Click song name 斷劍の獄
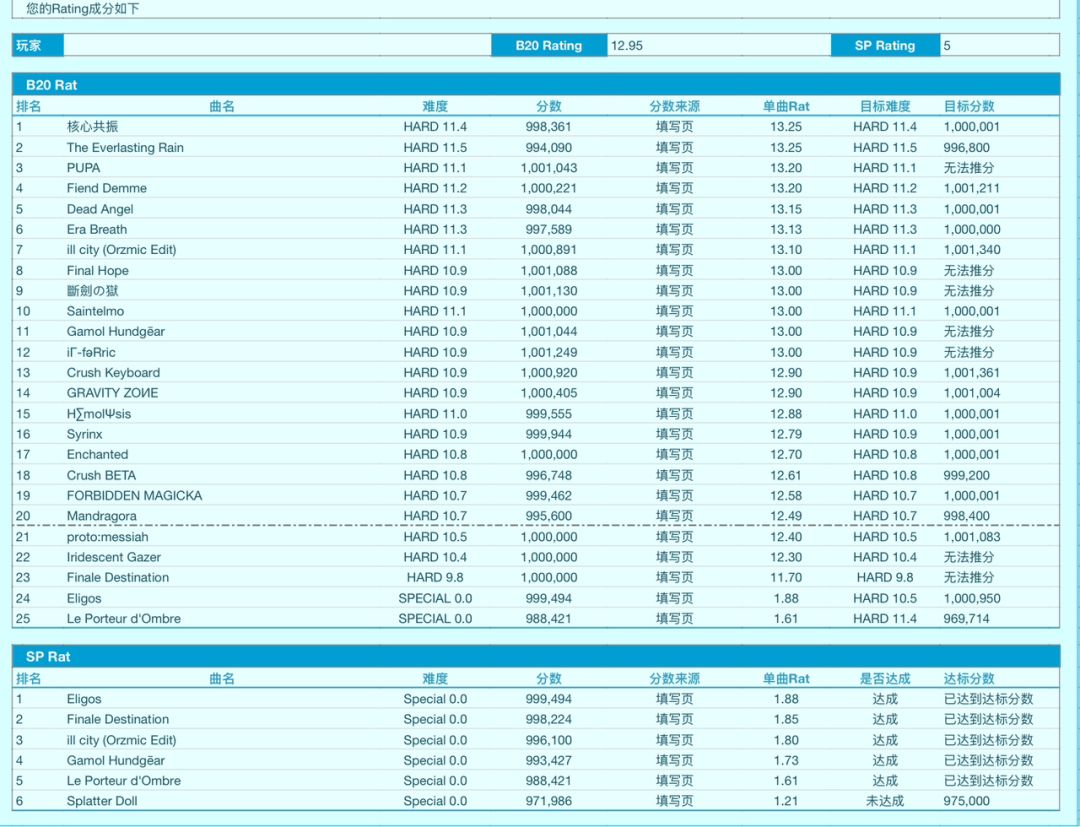This screenshot has height=827, width=1080. click(92, 291)
